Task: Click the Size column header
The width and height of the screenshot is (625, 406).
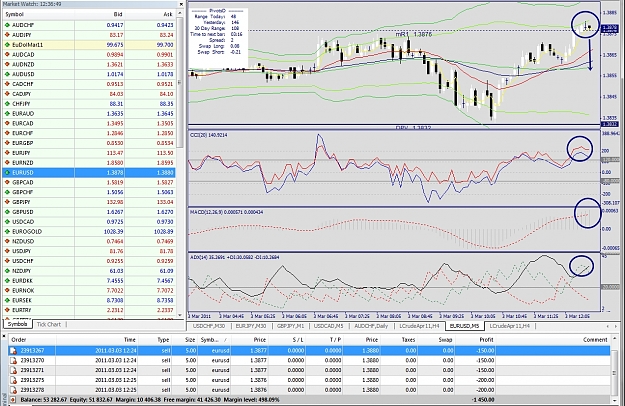Action: coord(185,340)
